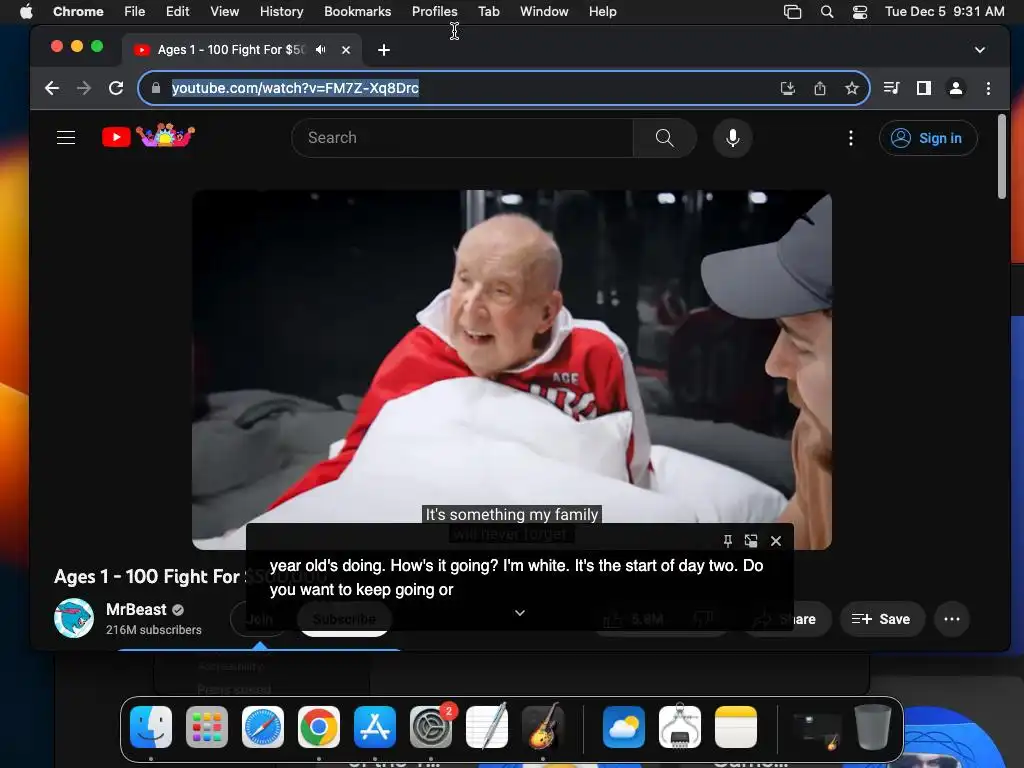
Task: Reload the YouTube page
Action: click(x=116, y=88)
